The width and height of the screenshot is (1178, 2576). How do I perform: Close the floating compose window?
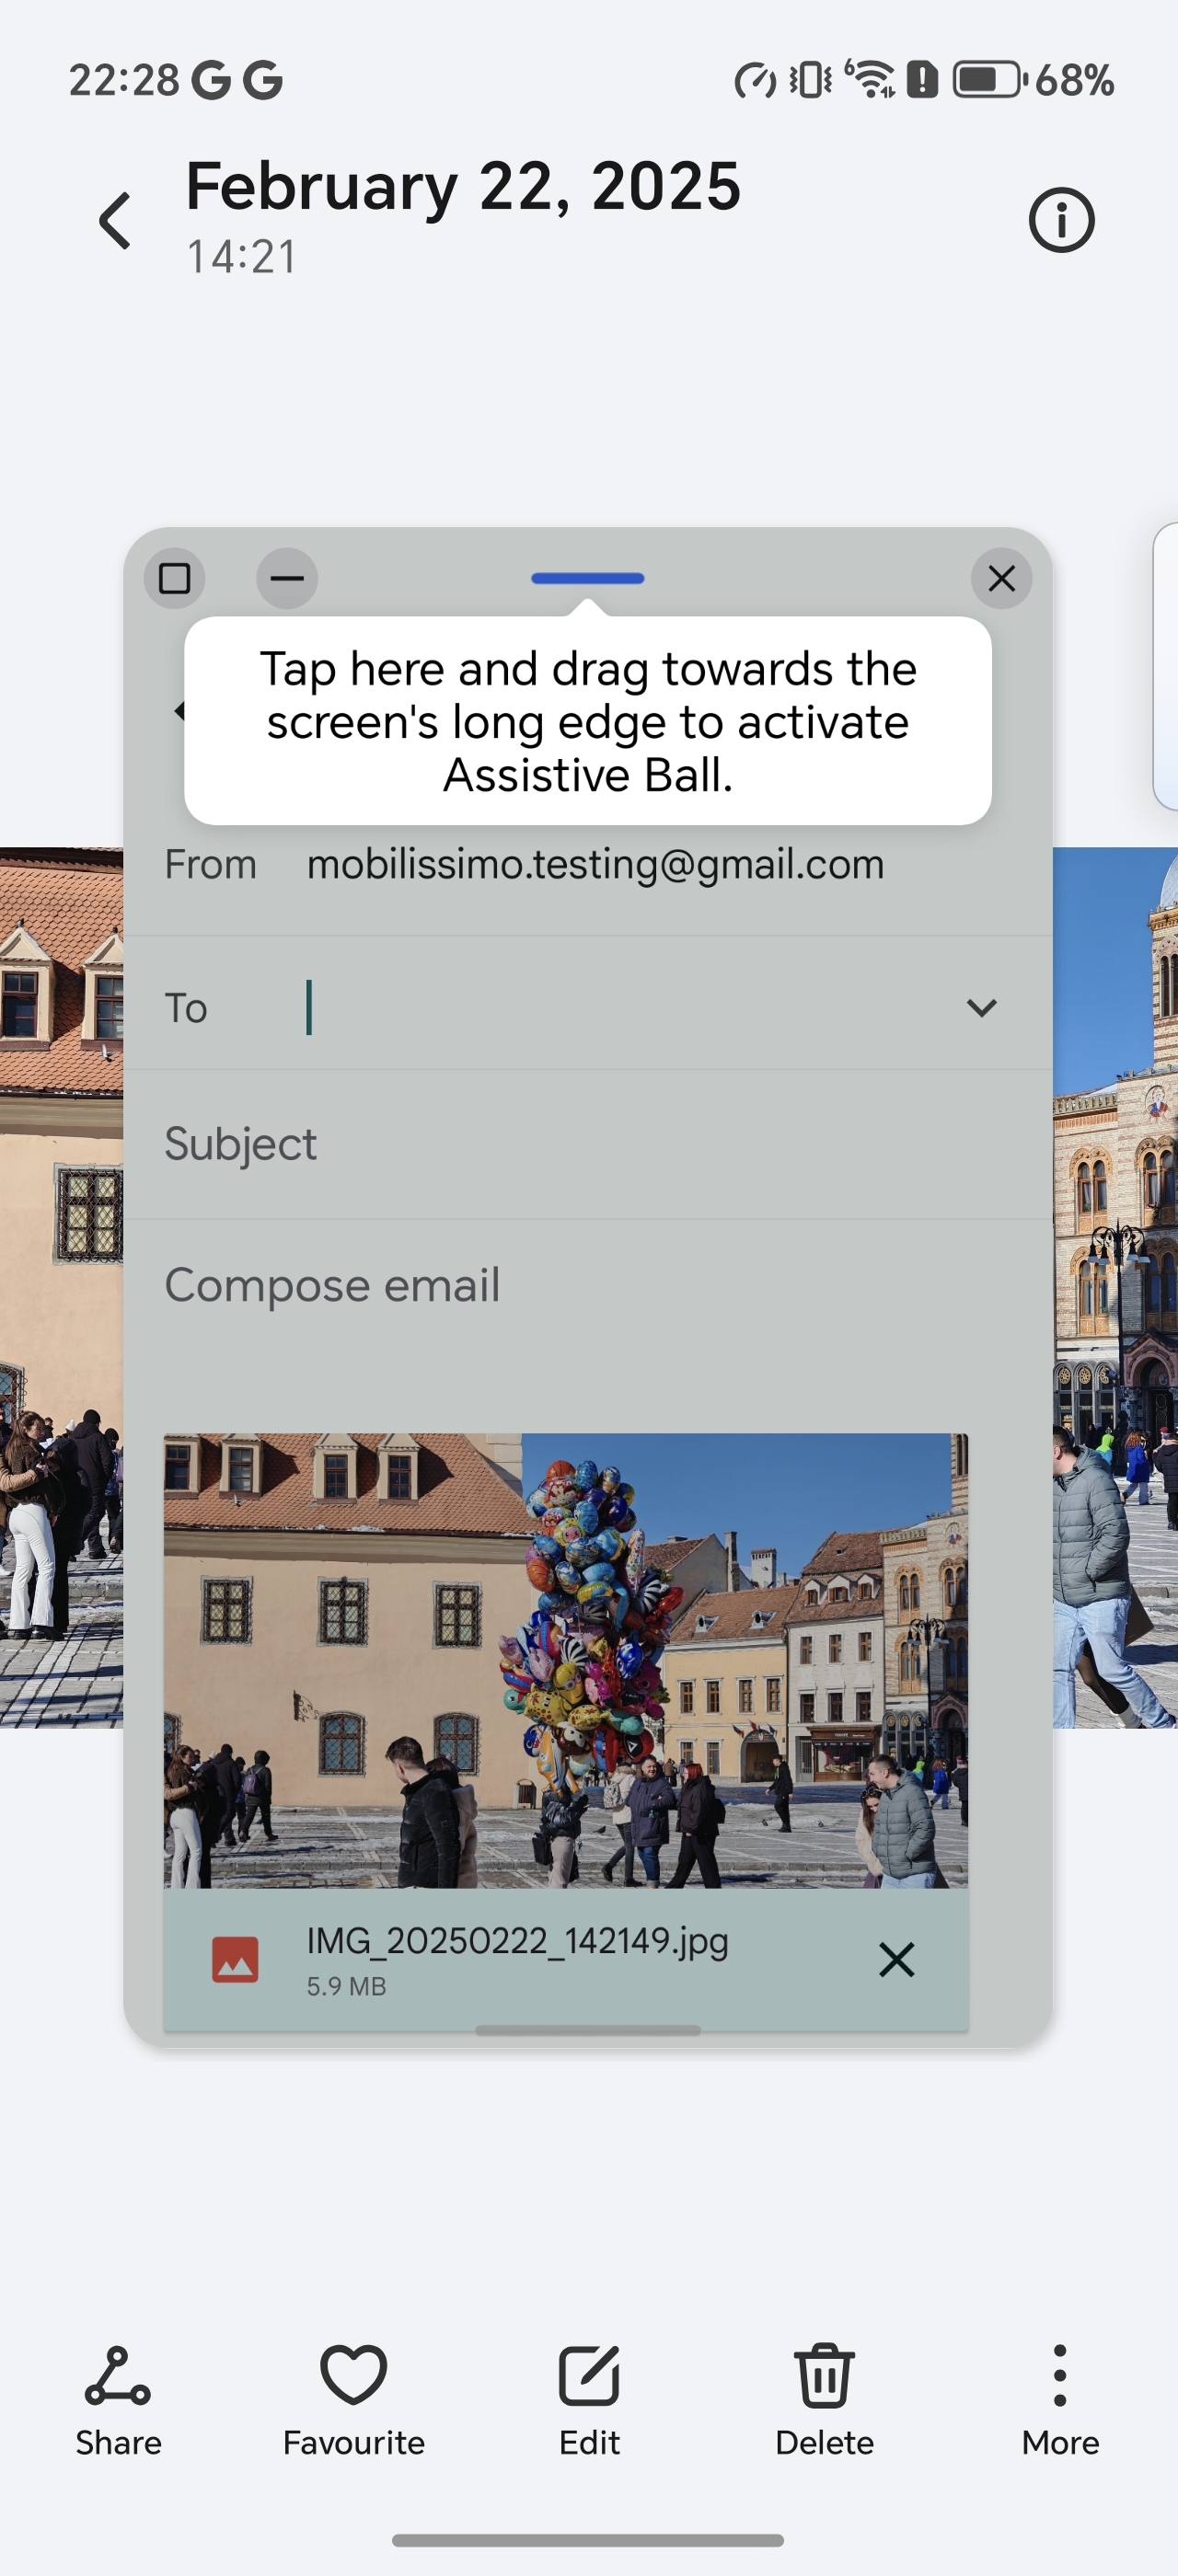point(1002,578)
